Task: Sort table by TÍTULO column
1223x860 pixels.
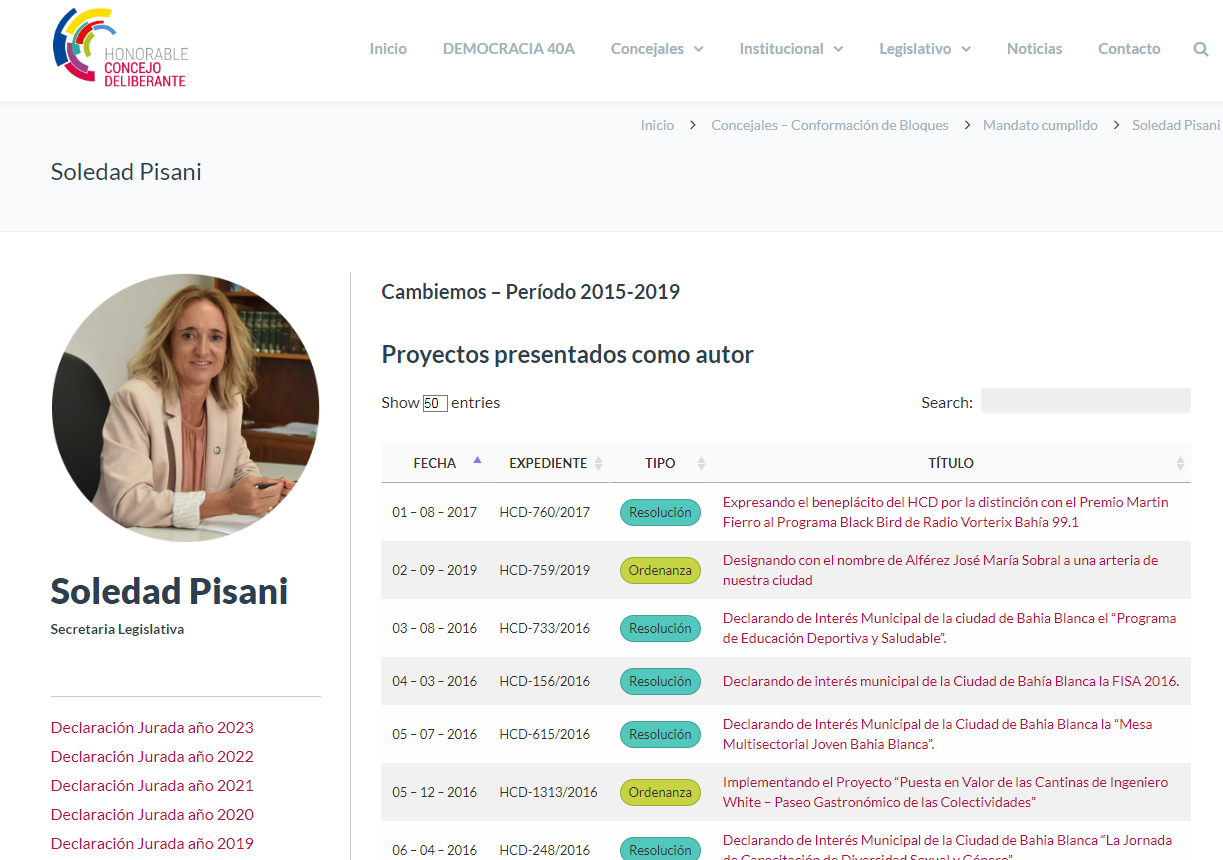Action: [x=950, y=463]
